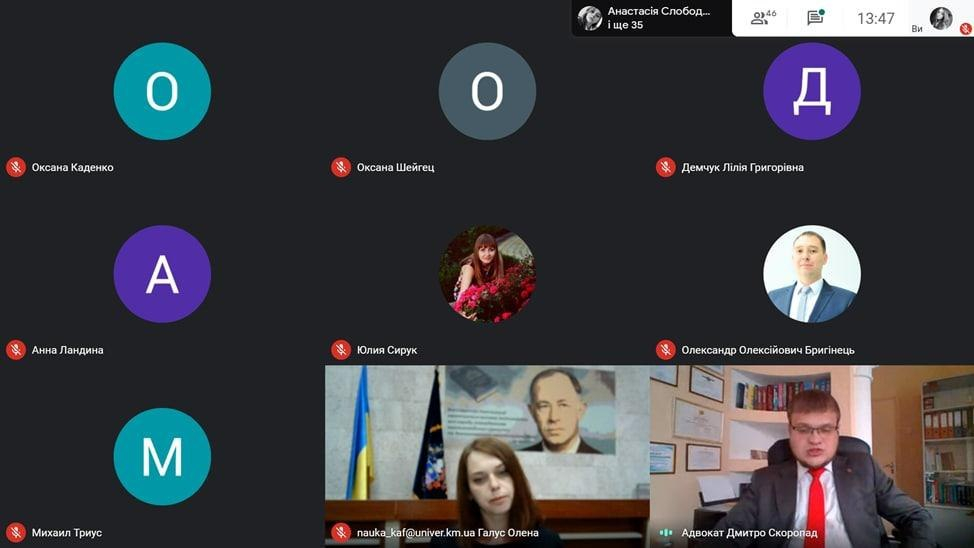Screen dimensions: 974x548
Task: Click muted mic icon beside Олександр Олексійович Бригінець
Action: 666,350
